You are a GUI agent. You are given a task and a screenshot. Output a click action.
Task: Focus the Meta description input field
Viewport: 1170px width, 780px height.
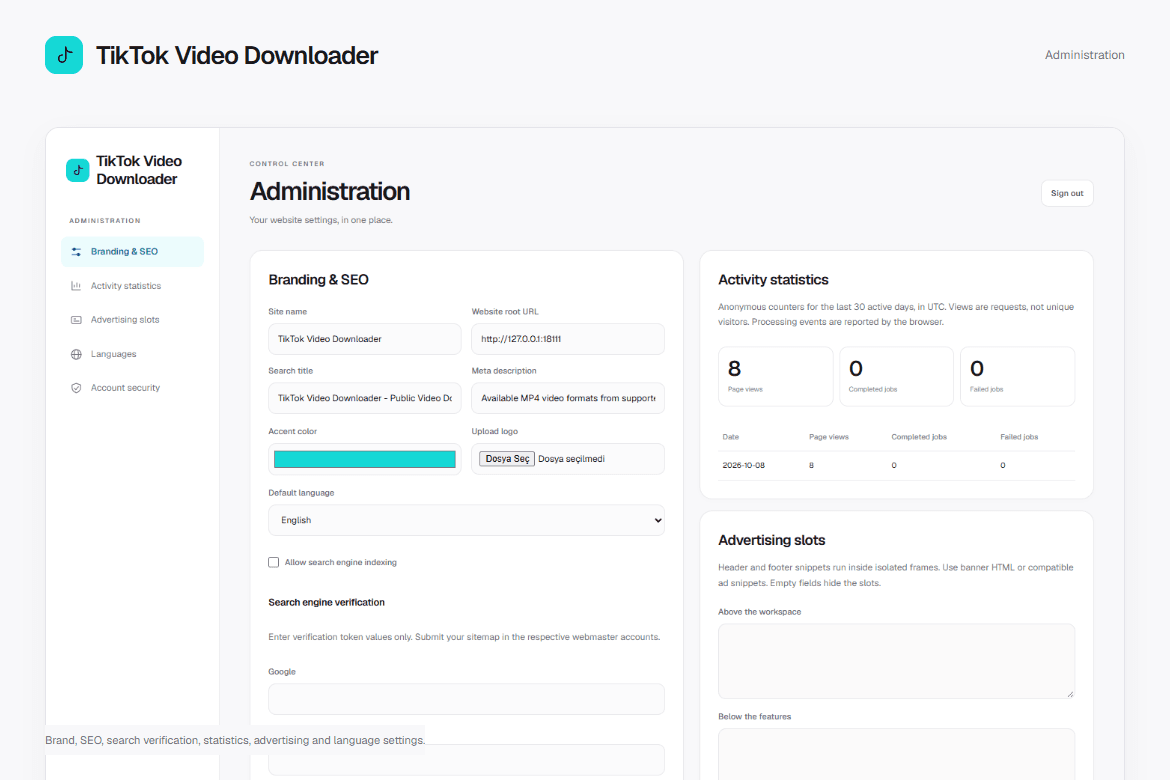[568, 398]
